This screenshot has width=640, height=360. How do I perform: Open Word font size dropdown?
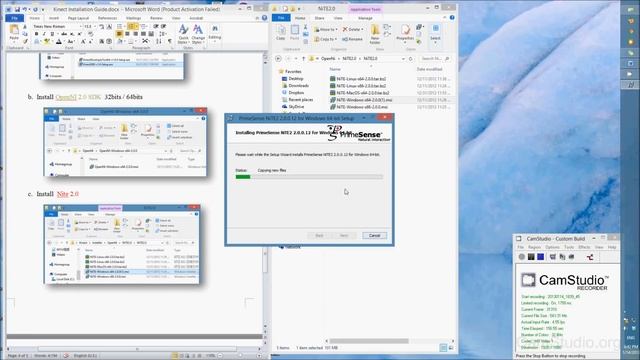click(94, 26)
